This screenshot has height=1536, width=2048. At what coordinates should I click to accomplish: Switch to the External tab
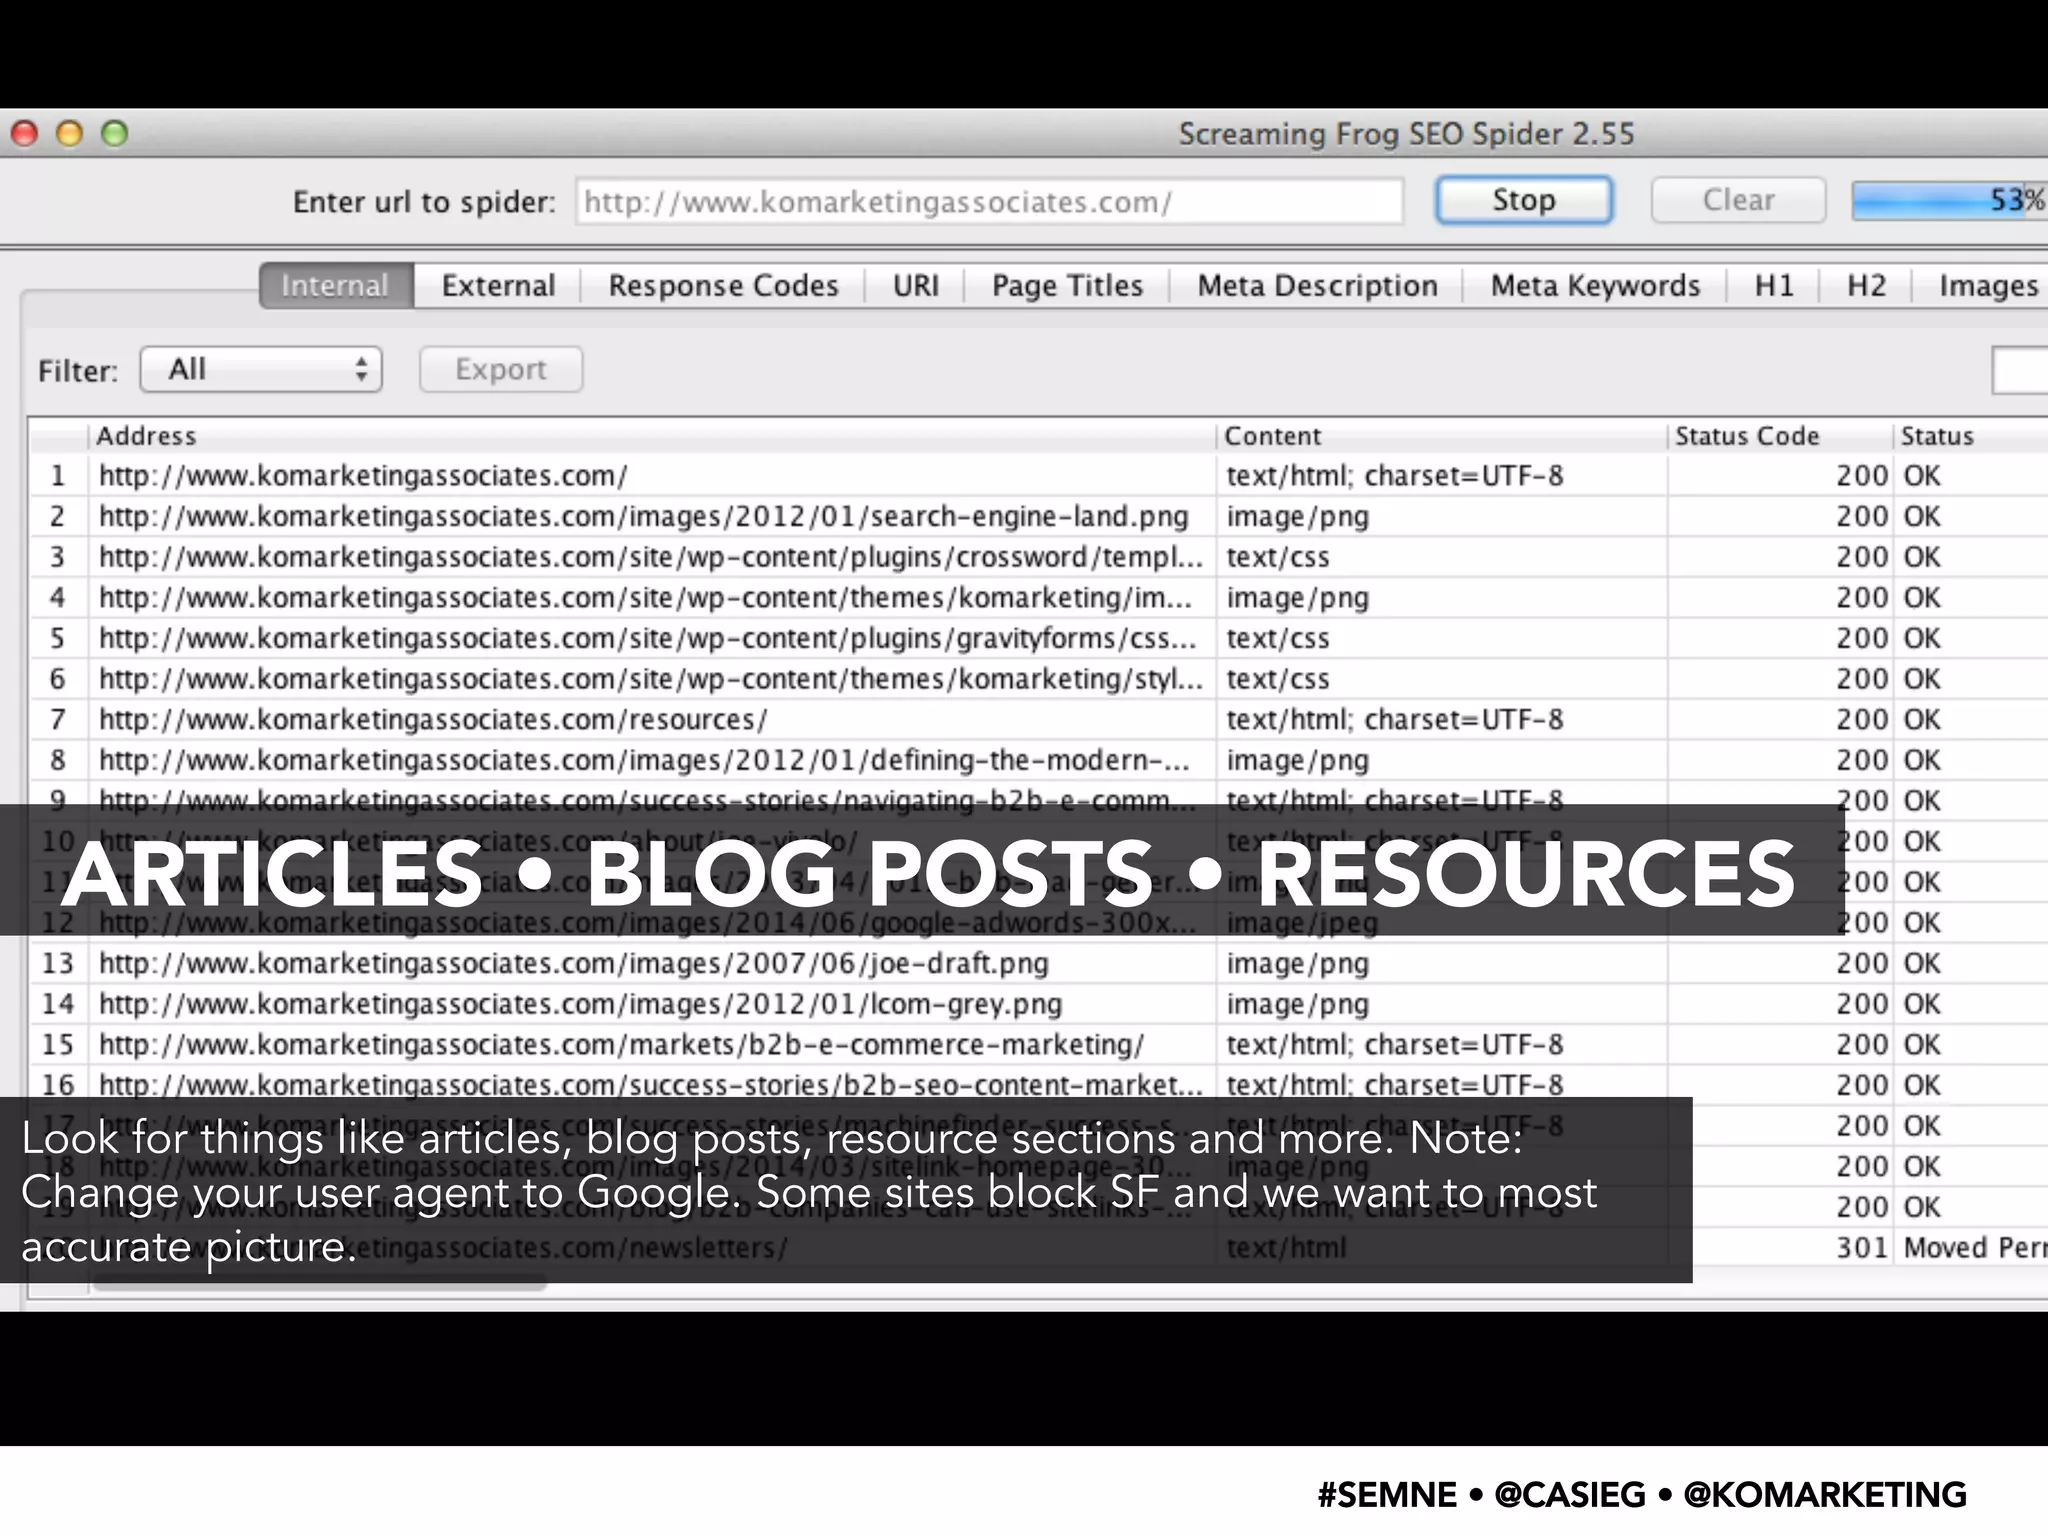(498, 286)
